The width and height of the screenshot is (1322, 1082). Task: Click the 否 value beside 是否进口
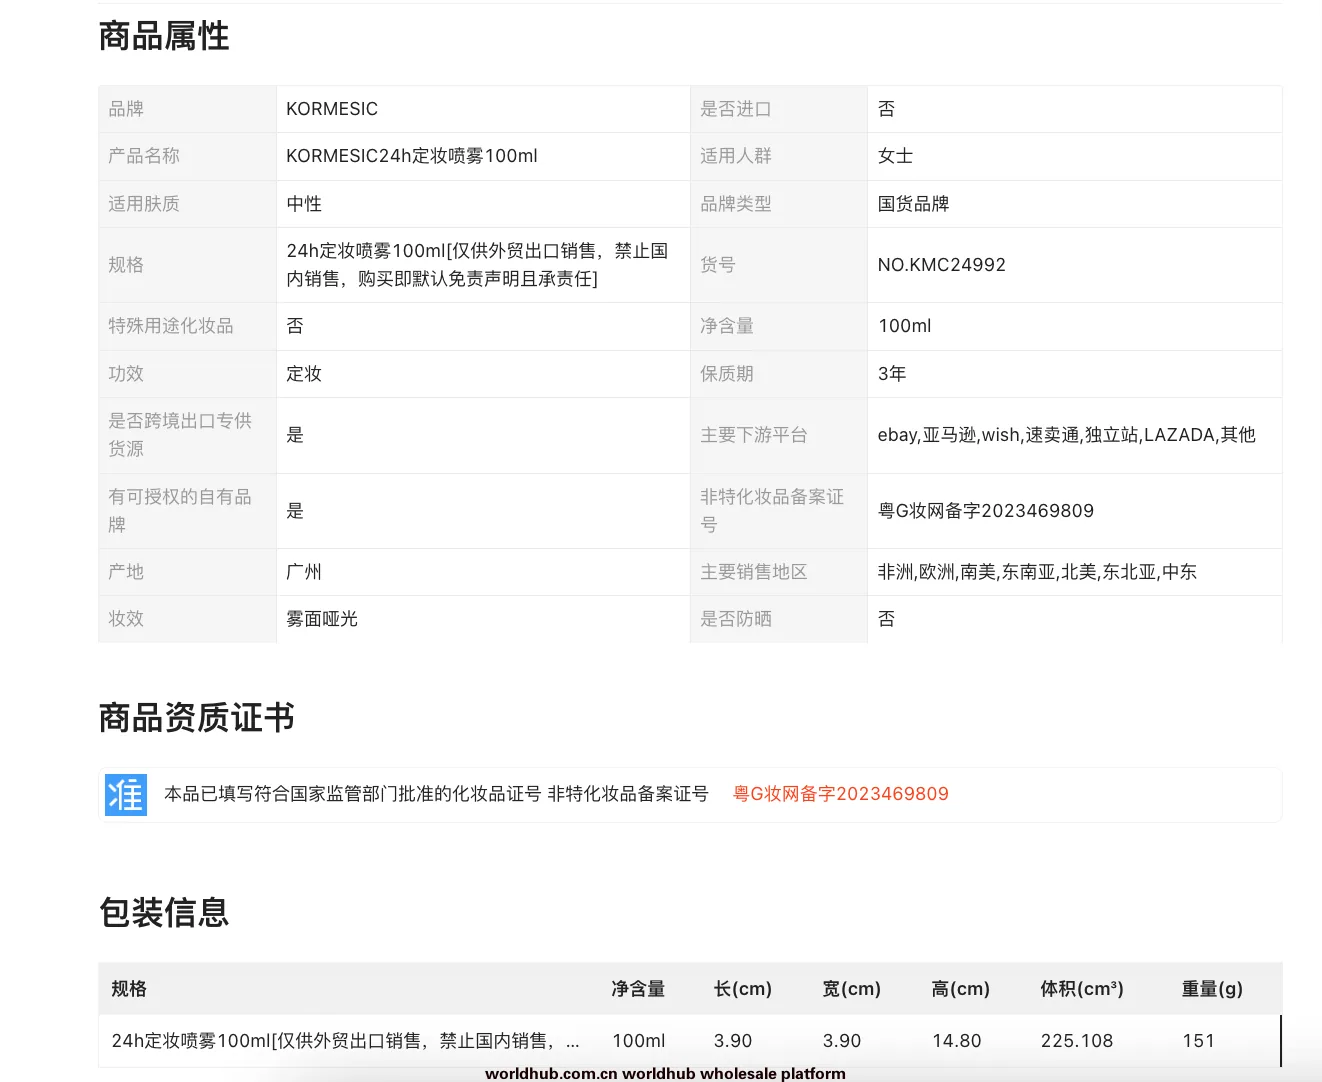point(887,109)
